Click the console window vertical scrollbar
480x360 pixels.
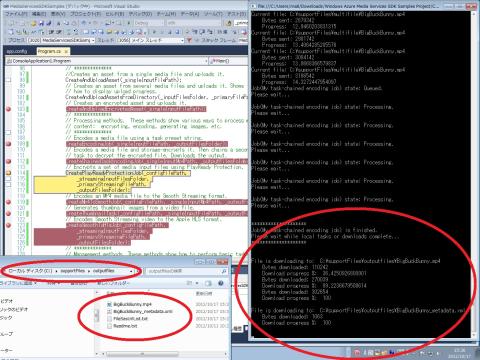[474, 173]
